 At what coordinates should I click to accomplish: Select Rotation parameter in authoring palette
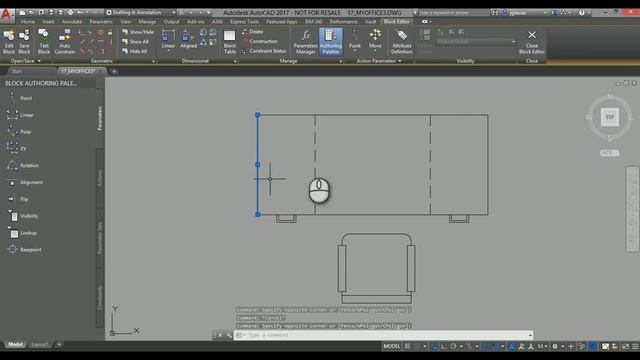22,165
